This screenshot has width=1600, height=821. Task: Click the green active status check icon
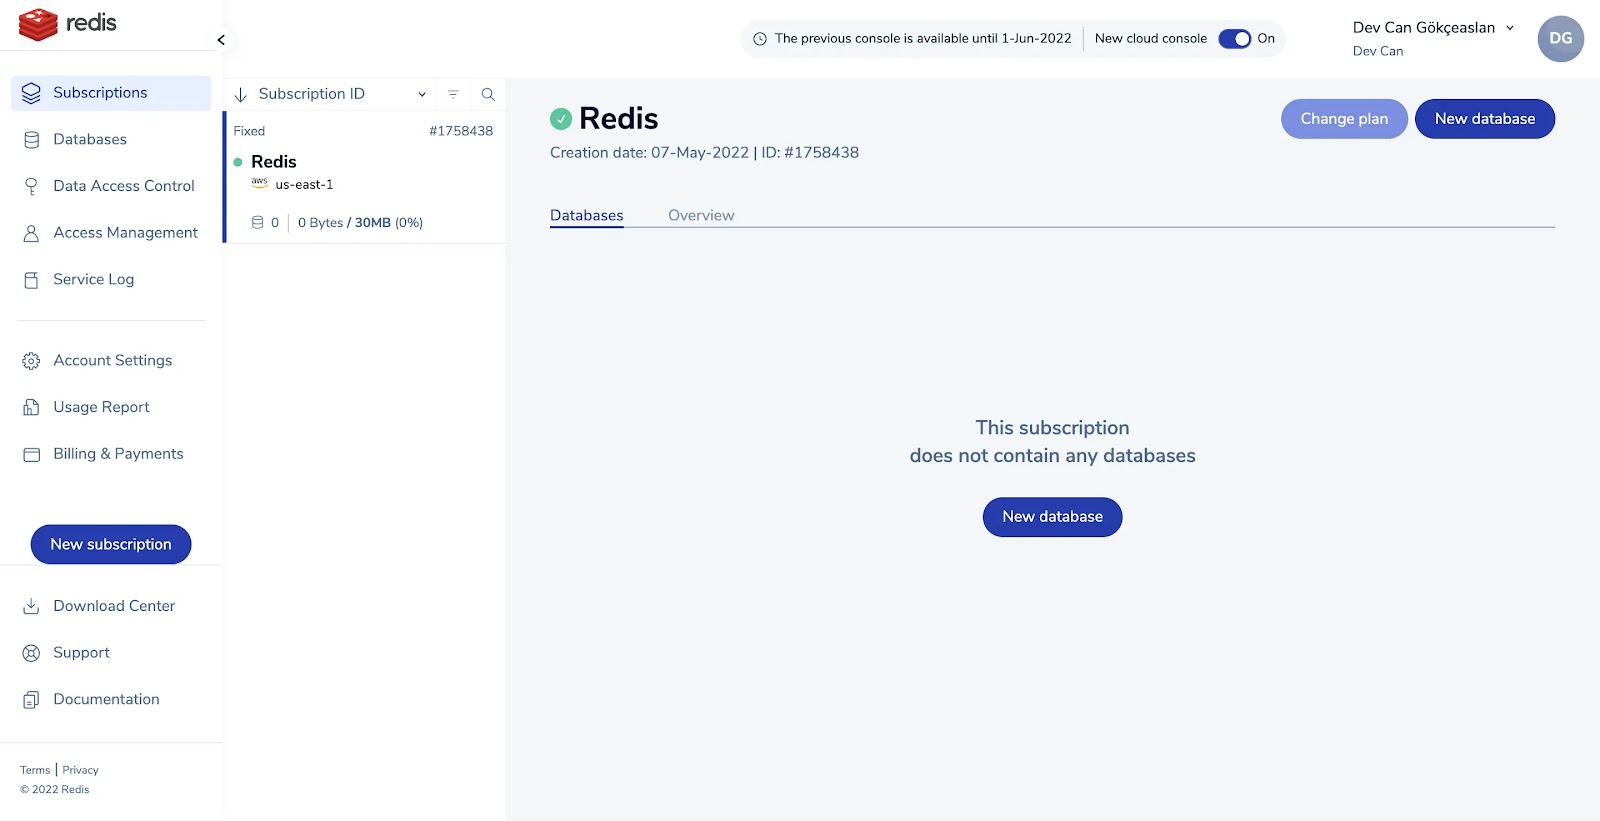pyautogui.click(x=561, y=119)
